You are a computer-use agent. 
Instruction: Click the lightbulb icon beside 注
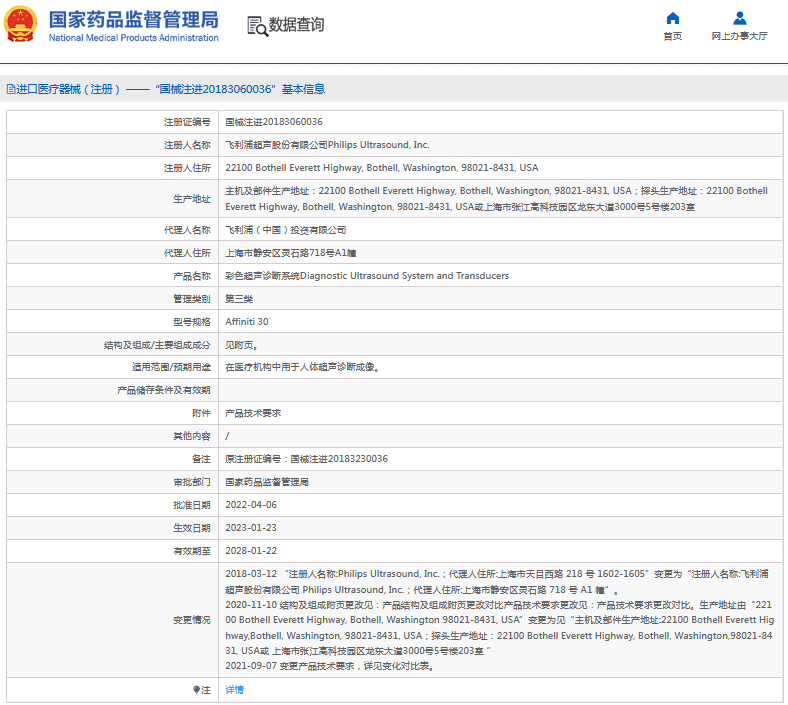tap(196, 689)
